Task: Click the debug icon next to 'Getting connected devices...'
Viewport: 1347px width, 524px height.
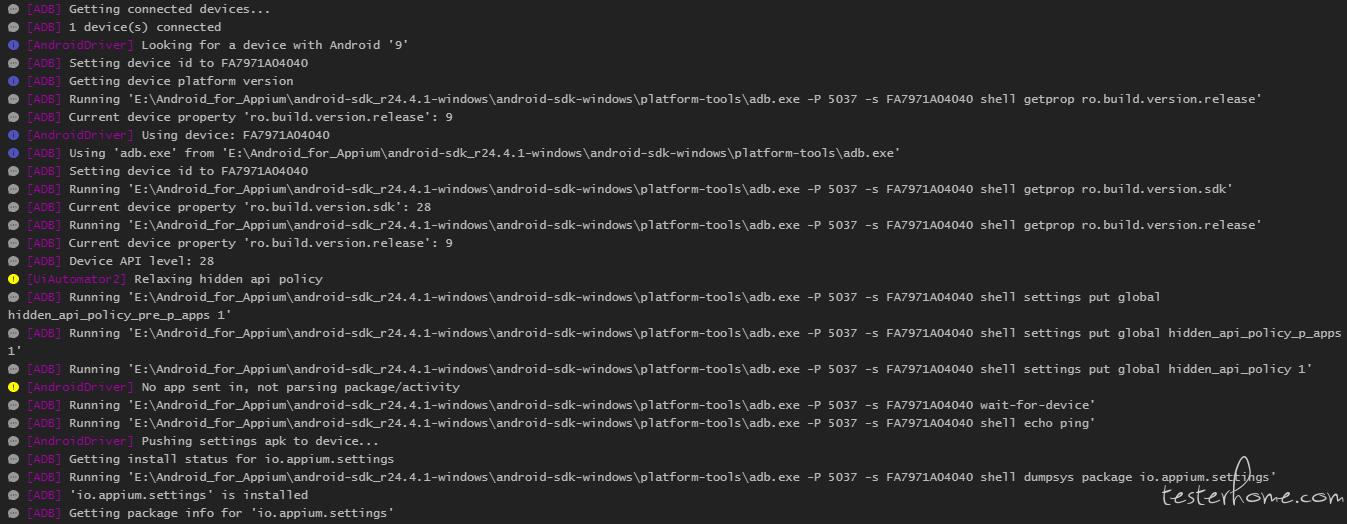Action: tap(13, 9)
